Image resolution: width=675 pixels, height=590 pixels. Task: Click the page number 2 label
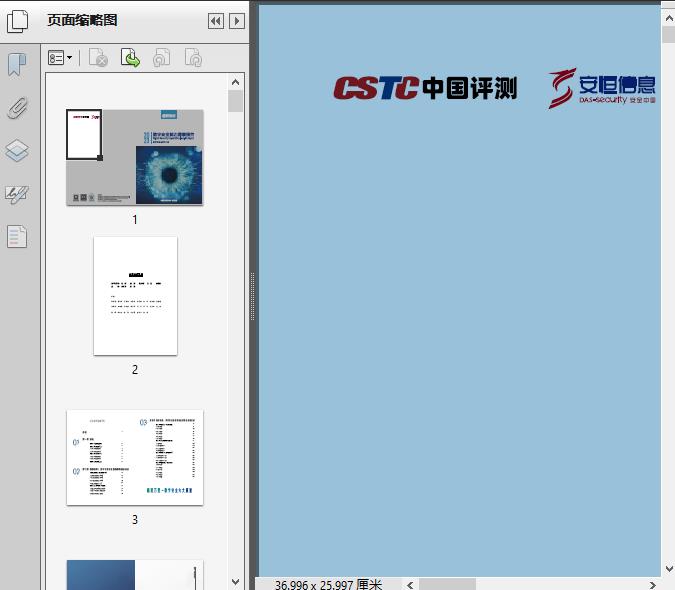[135, 369]
